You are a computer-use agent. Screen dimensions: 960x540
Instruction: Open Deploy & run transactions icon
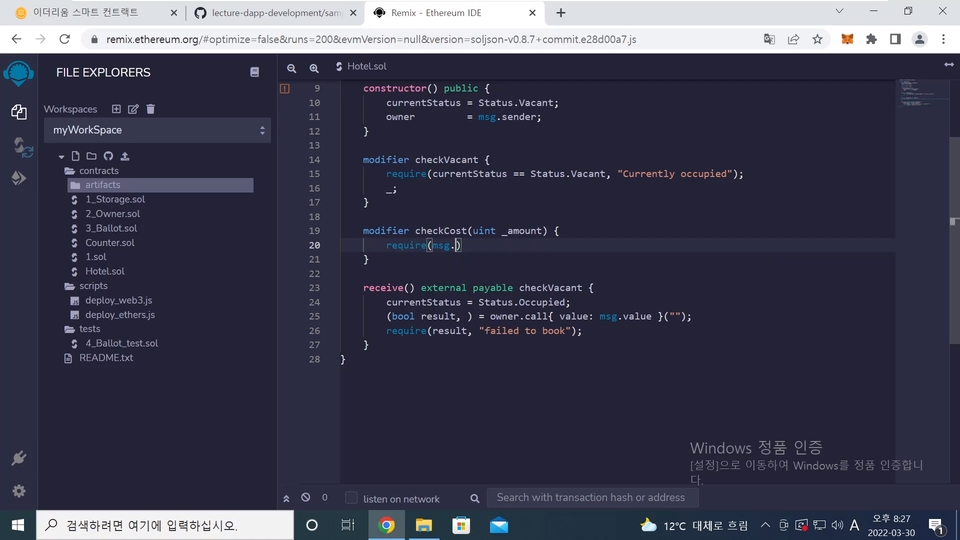point(18,178)
